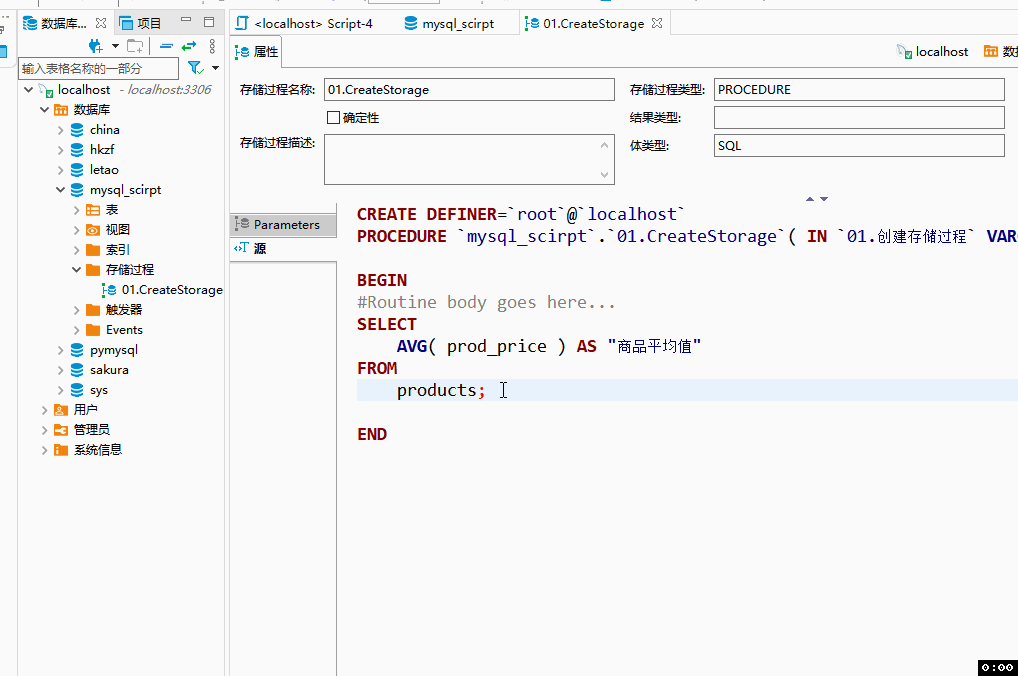Click the 视图 folder eye icon

point(93,230)
